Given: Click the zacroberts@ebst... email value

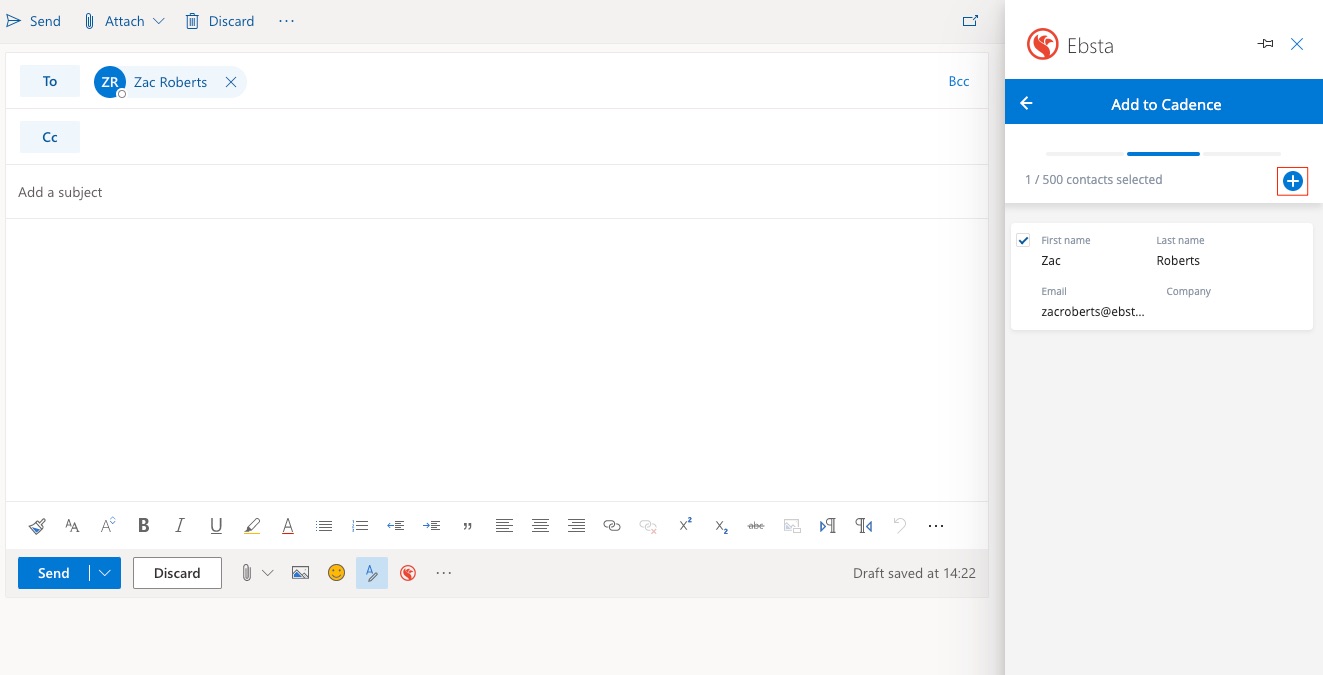Looking at the screenshot, I should pyautogui.click(x=1093, y=311).
